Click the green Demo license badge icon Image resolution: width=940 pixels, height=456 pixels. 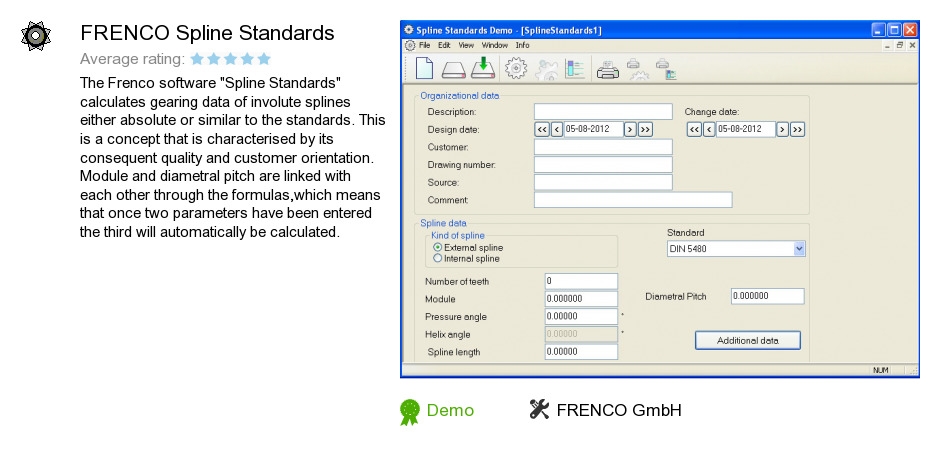410,412
